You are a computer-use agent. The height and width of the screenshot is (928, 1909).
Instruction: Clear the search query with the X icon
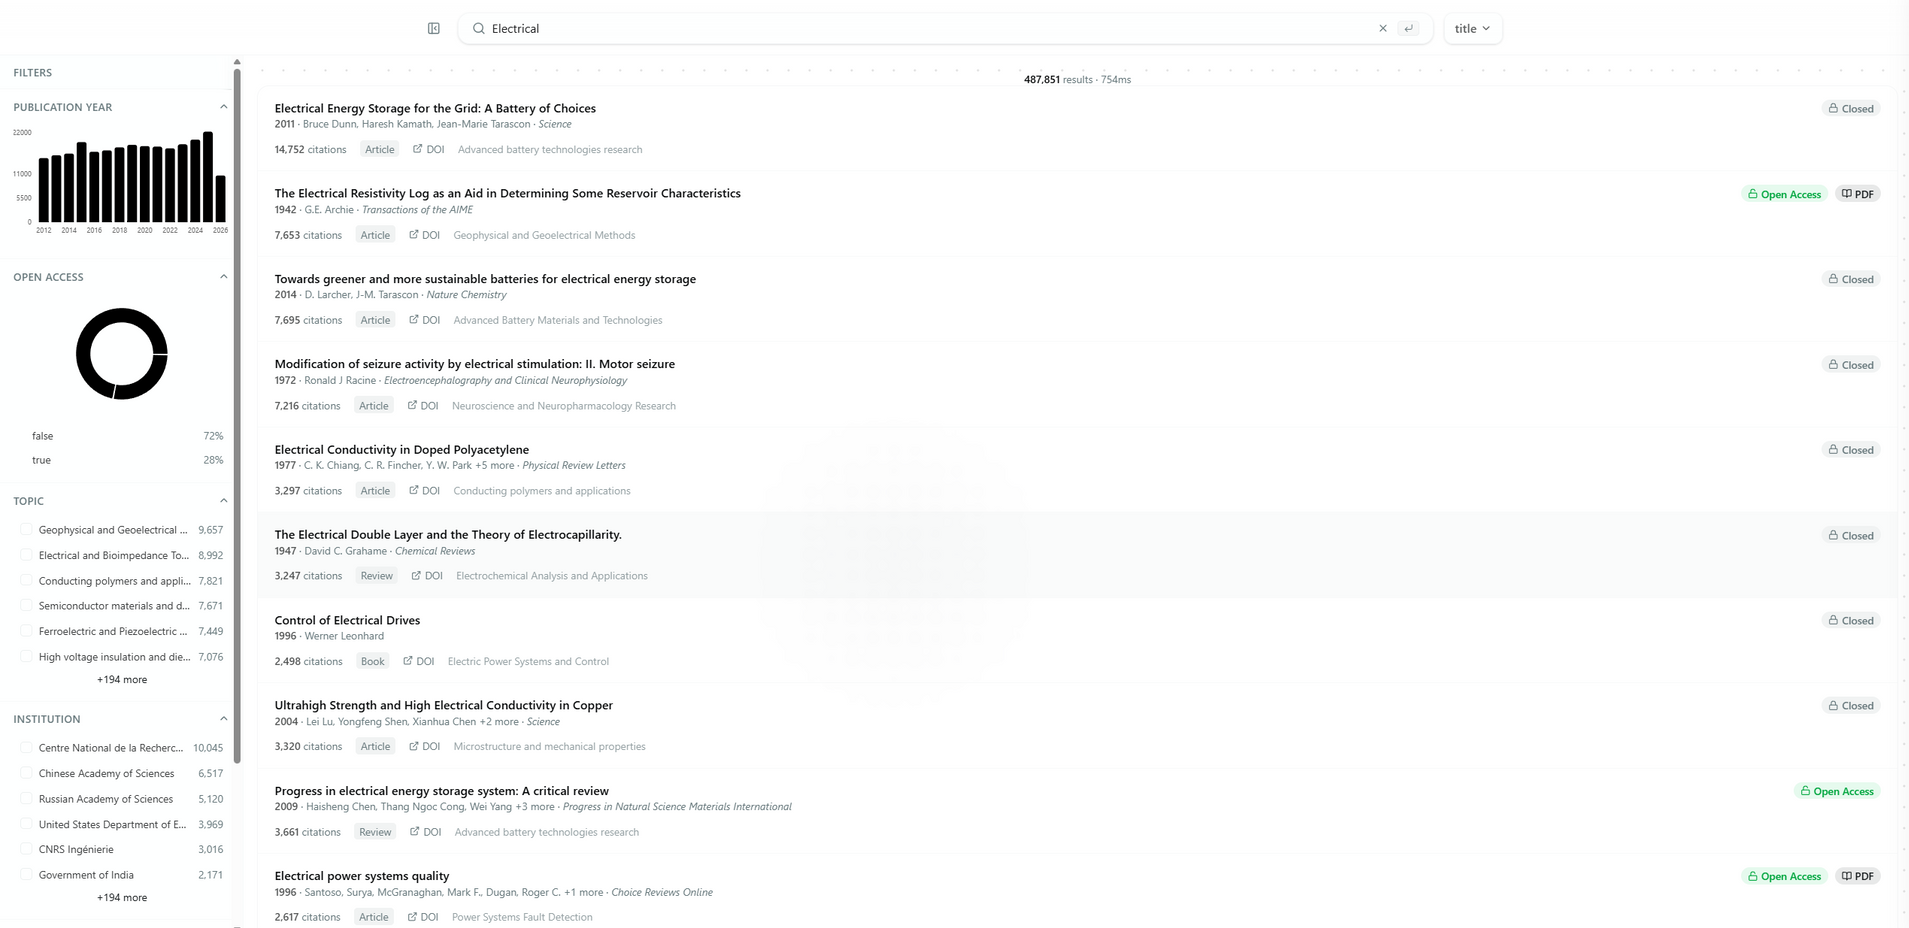pos(1383,29)
